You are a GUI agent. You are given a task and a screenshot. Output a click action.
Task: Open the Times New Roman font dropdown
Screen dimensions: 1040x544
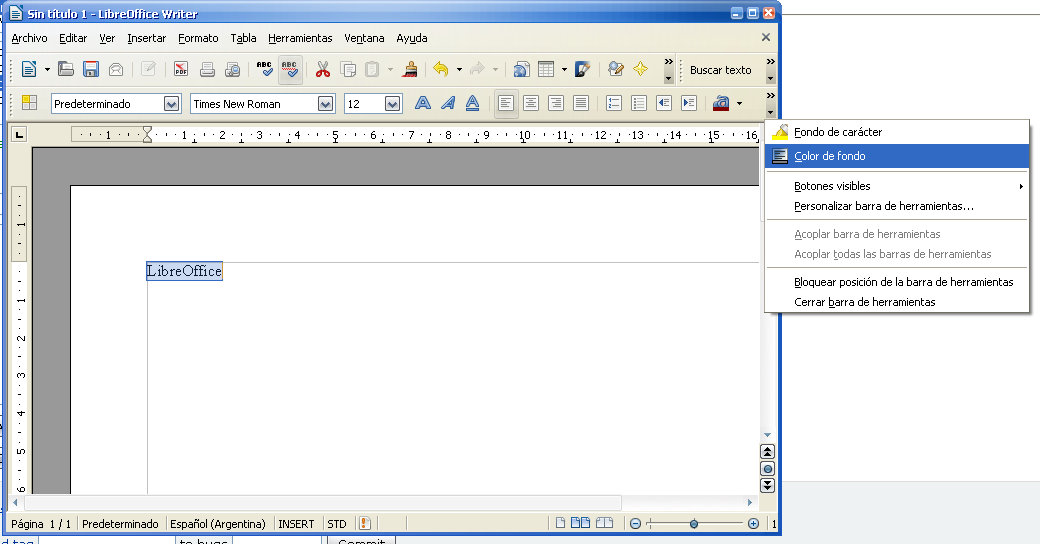coord(326,104)
